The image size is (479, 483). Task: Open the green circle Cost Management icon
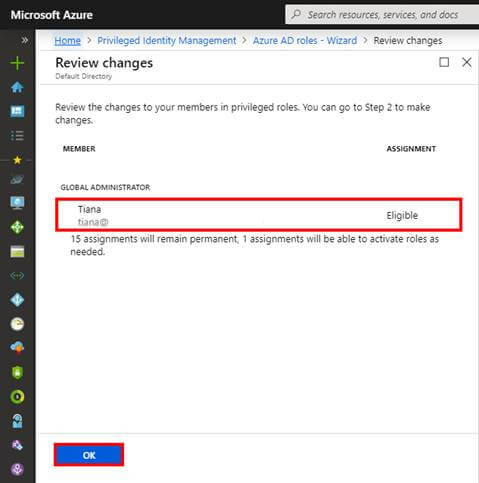(x=17, y=397)
